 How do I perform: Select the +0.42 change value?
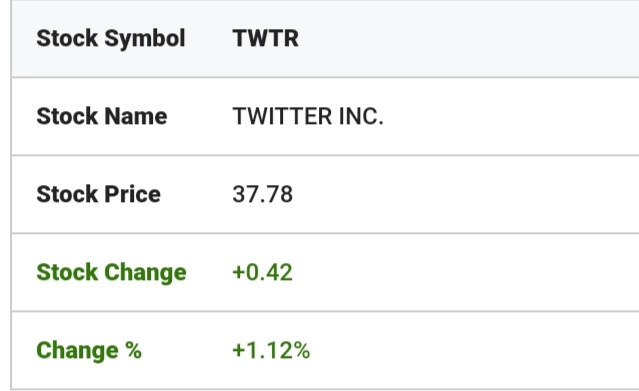pos(262,272)
